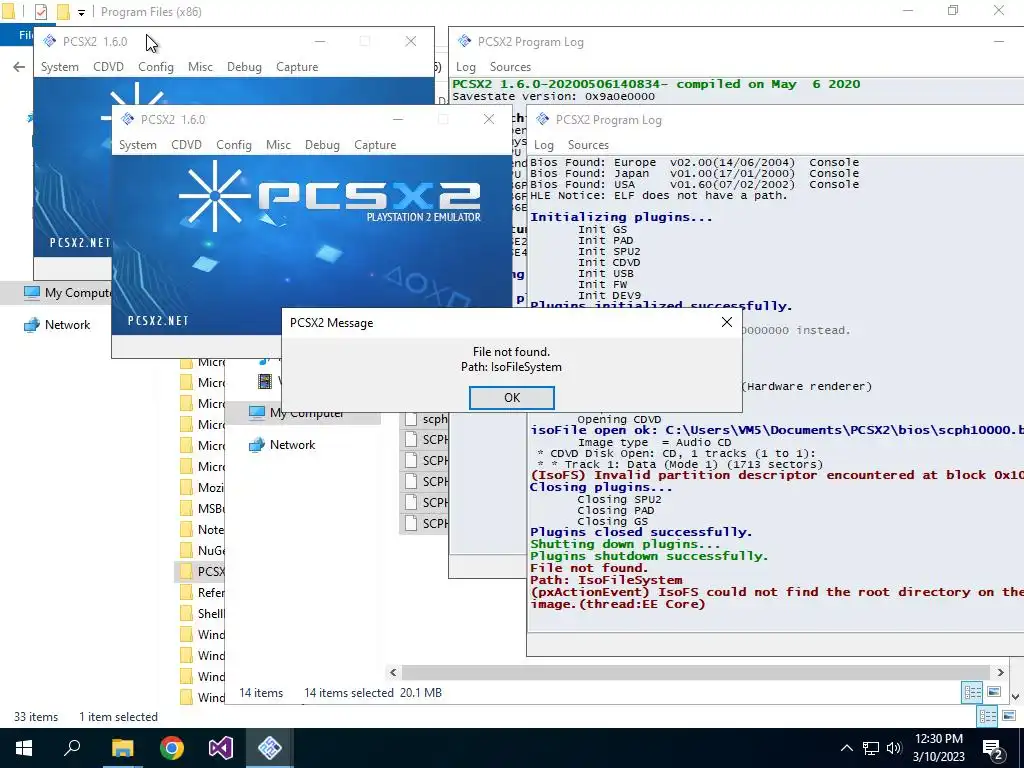Switch back Explorer to large icons view
Image resolution: width=1024 pixels, height=768 pixels.
1009,716
